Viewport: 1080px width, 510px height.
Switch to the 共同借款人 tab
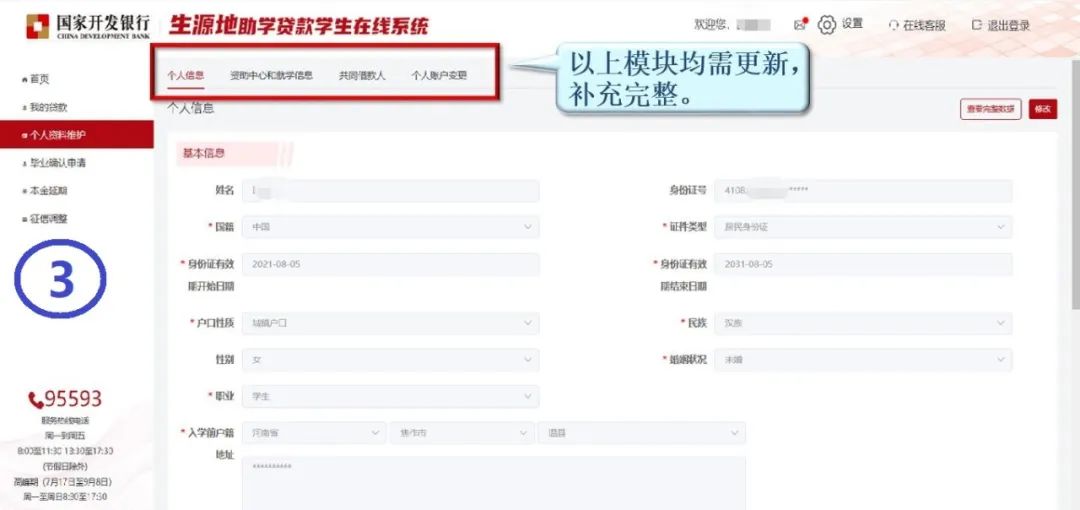point(361,75)
